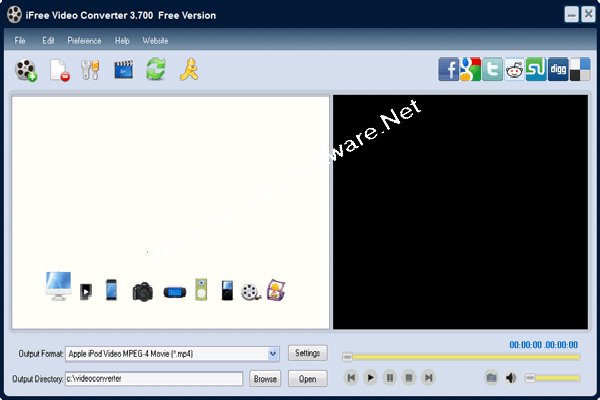Image resolution: width=600 pixels, height=400 pixels.
Task: Jump to previous track button
Action: click(x=351, y=378)
